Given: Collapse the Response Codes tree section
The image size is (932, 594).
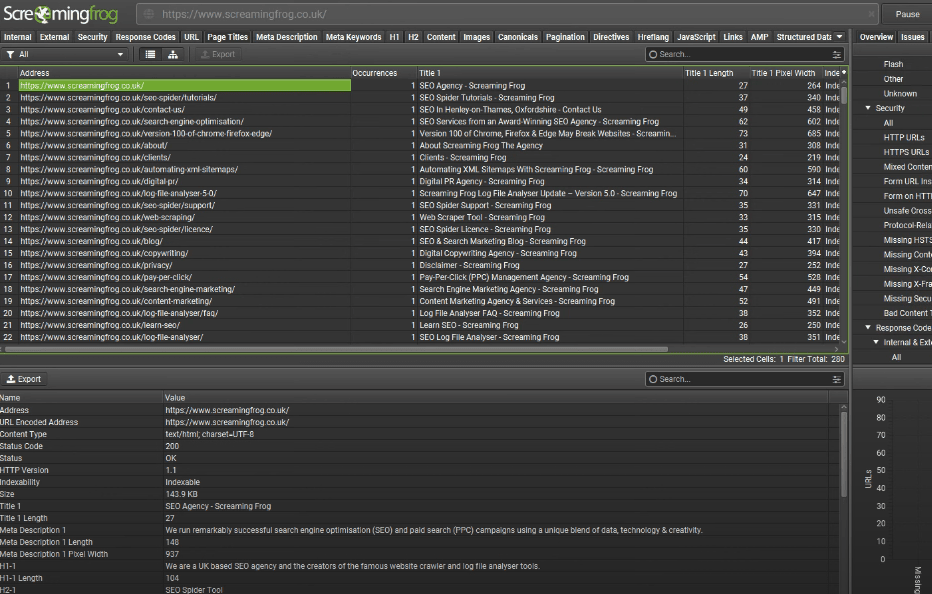Looking at the screenshot, I should pos(868,328).
